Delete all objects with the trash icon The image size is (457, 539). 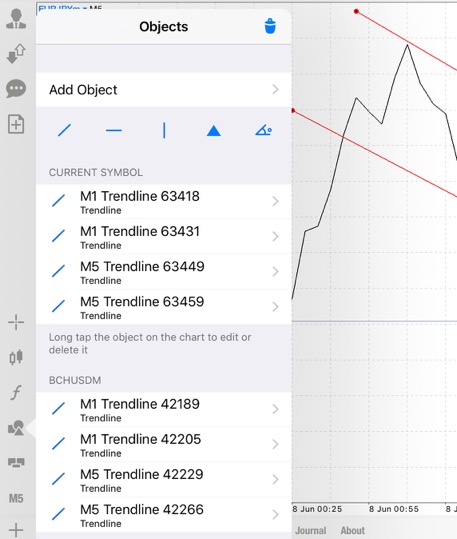270,26
